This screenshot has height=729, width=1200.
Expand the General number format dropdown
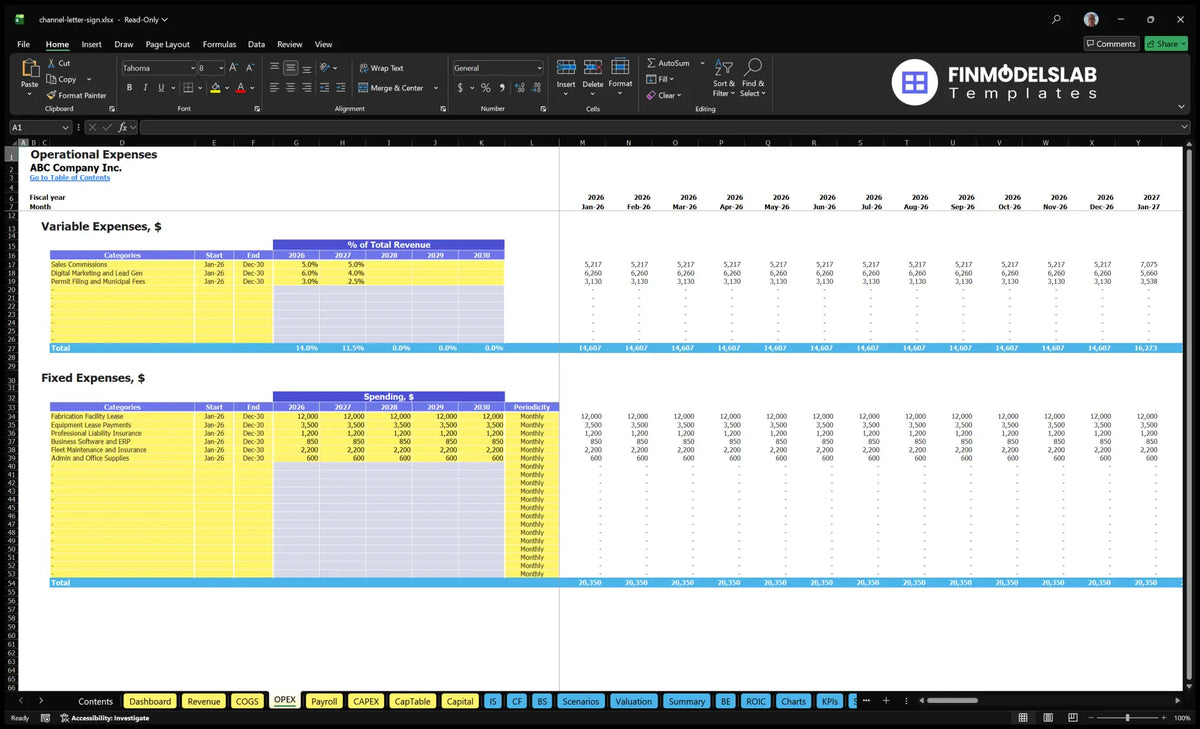(x=539, y=68)
